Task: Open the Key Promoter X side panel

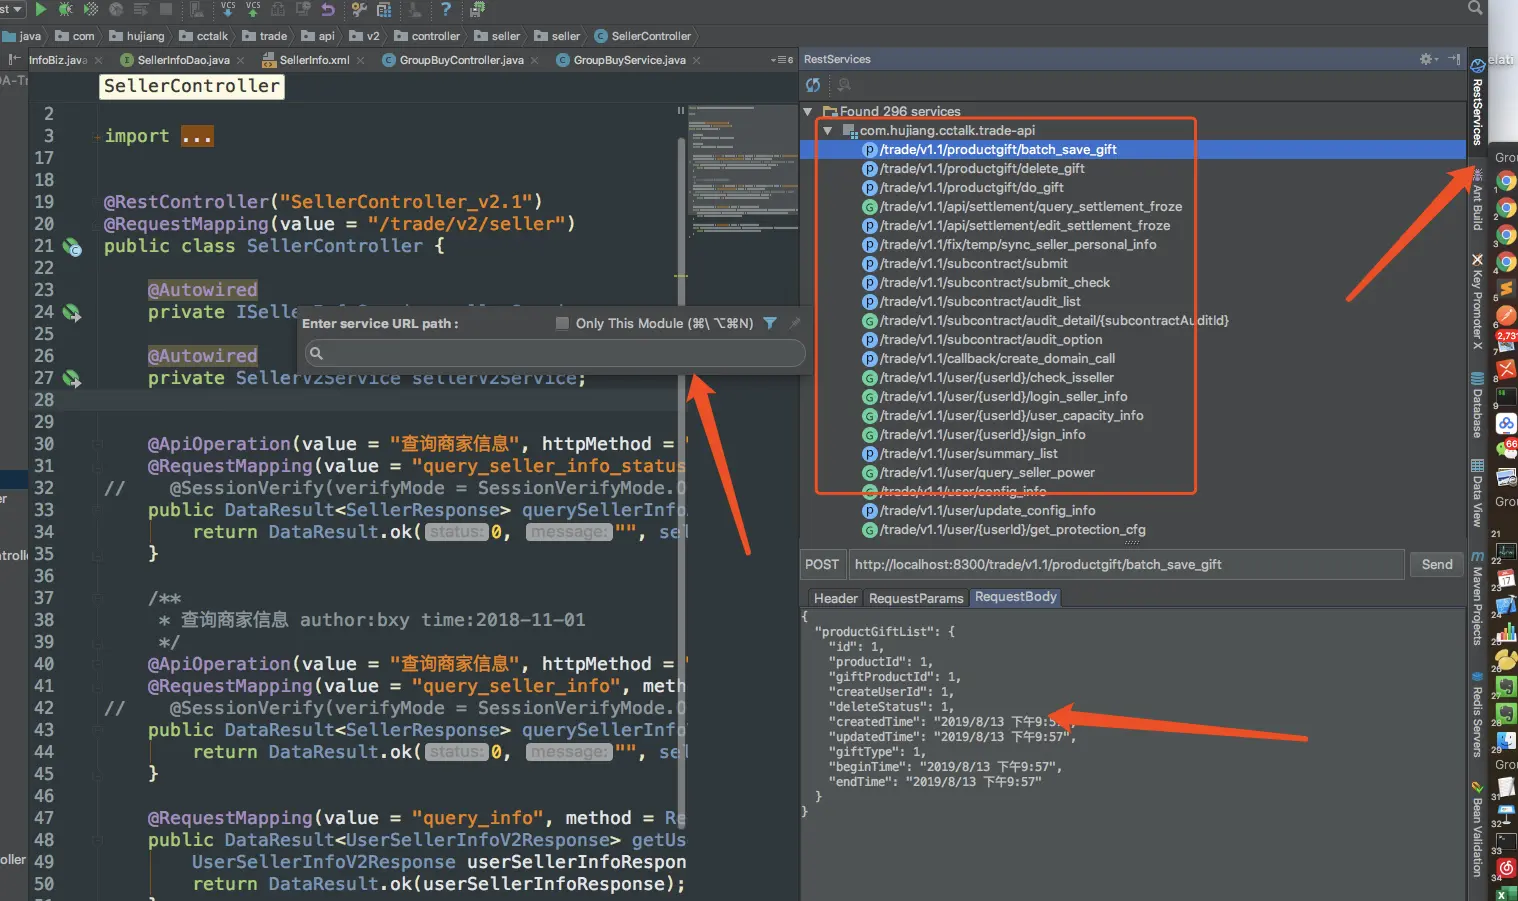Action: [1477, 302]
